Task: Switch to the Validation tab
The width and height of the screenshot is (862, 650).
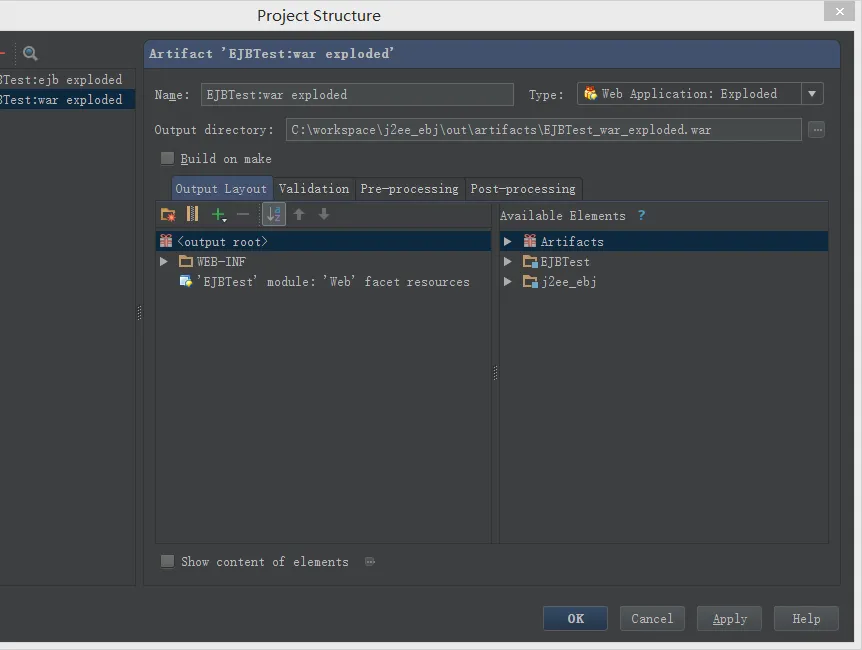Action: pyautogui.click(x=314, y=188)
